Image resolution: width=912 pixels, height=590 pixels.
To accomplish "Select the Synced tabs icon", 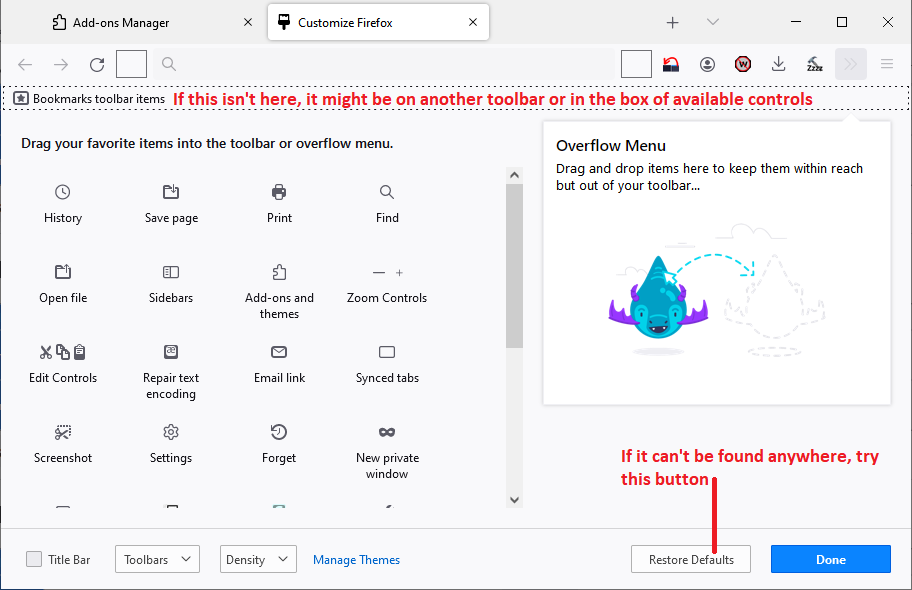I will point(387,352).
